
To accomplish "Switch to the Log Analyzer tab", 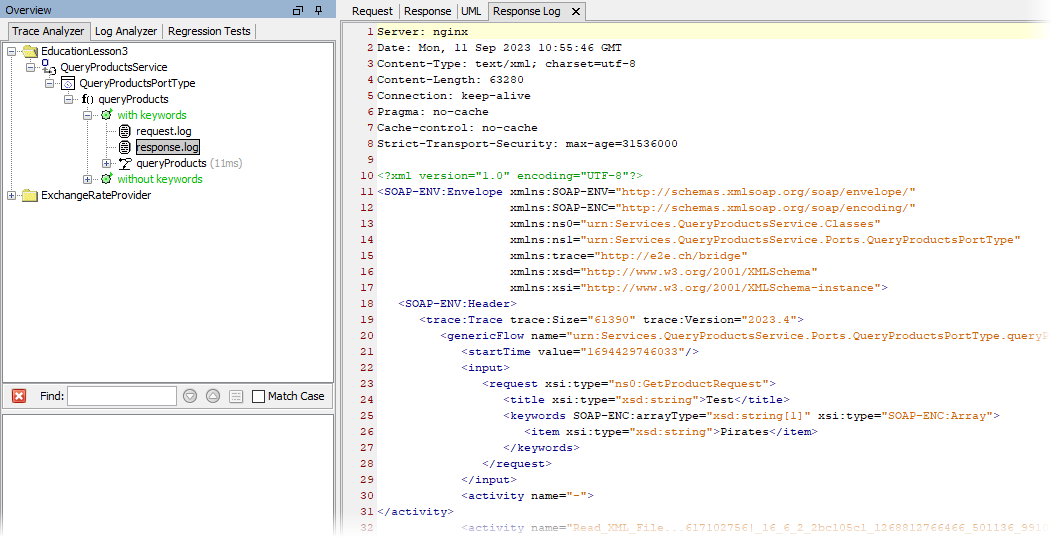I will click(x=126, y=31).
